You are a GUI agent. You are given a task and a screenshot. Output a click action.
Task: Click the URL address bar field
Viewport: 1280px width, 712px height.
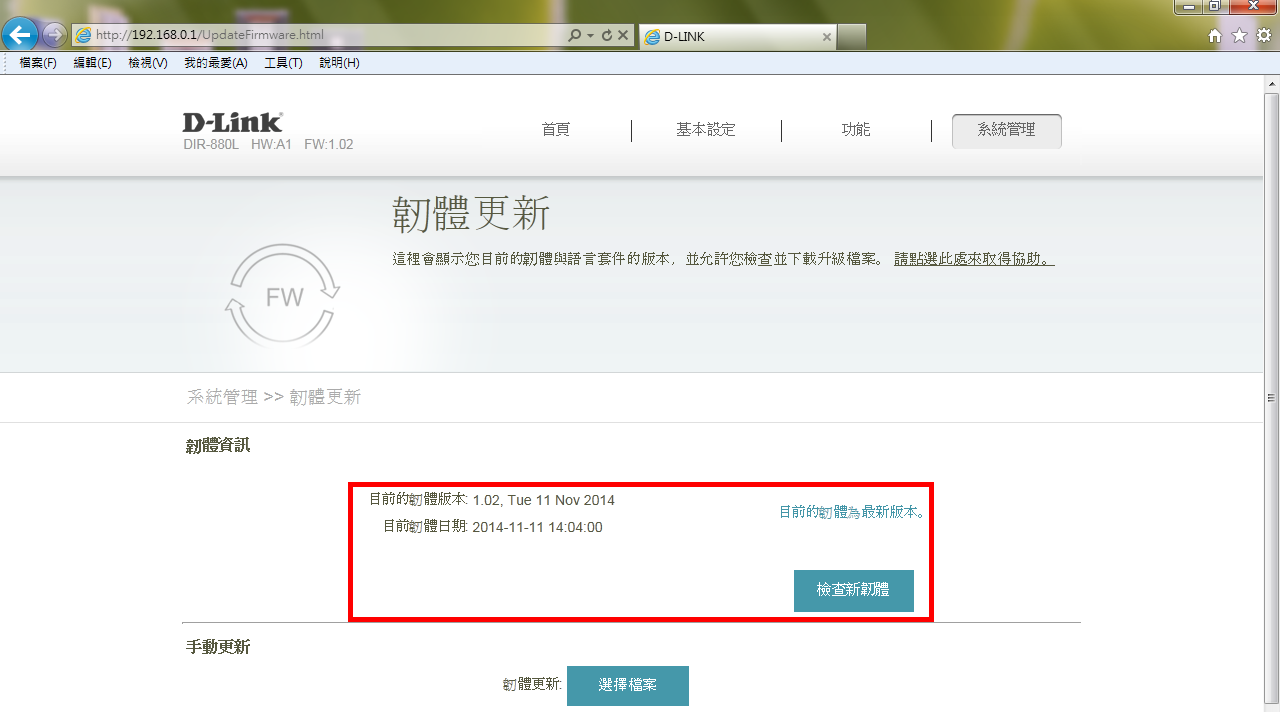point(330,35)
